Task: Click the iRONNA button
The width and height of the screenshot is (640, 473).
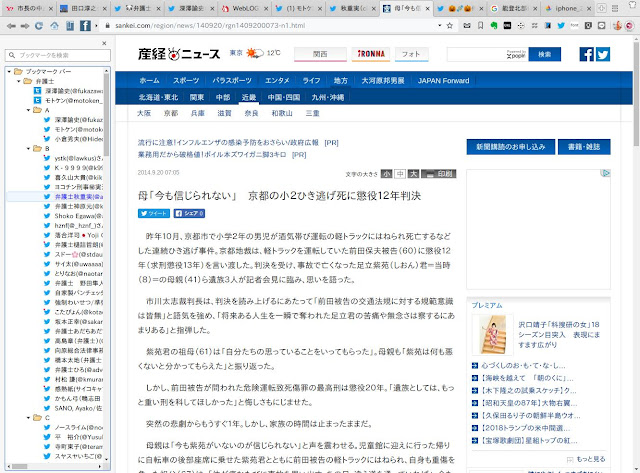Action: 371,54
